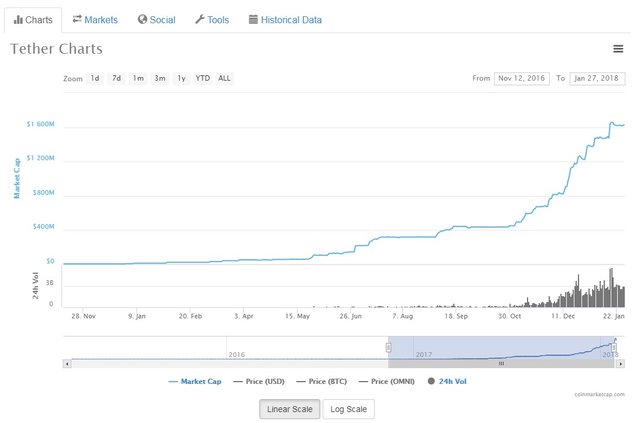Select Linear Scale
The height and width of the screenshot is (423, 640).
pos(290,409)
